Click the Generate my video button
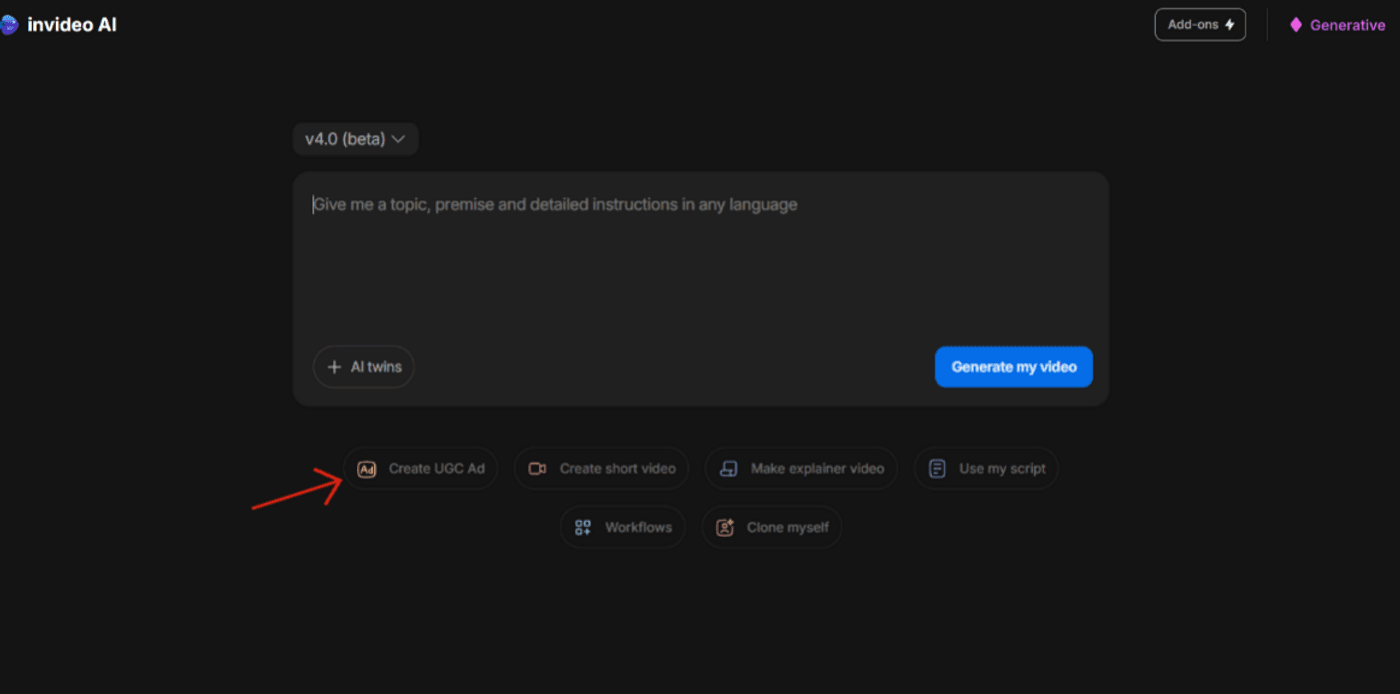 (1013, 367)
